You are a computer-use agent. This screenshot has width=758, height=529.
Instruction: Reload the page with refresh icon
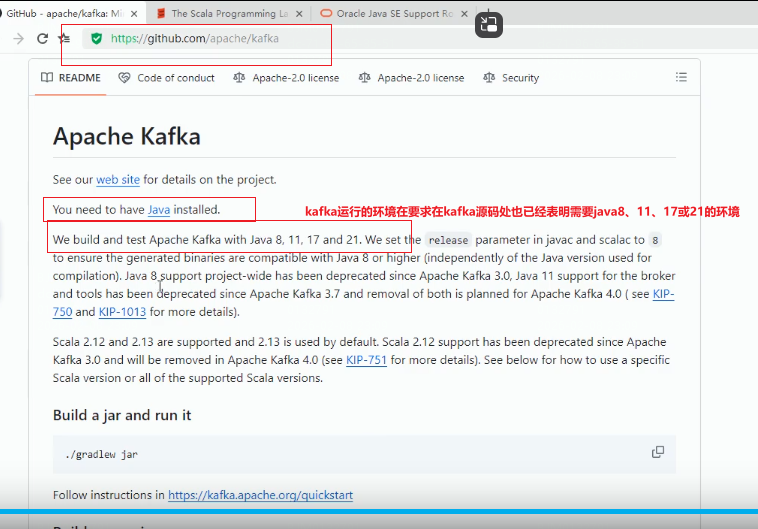coord(43,39)
